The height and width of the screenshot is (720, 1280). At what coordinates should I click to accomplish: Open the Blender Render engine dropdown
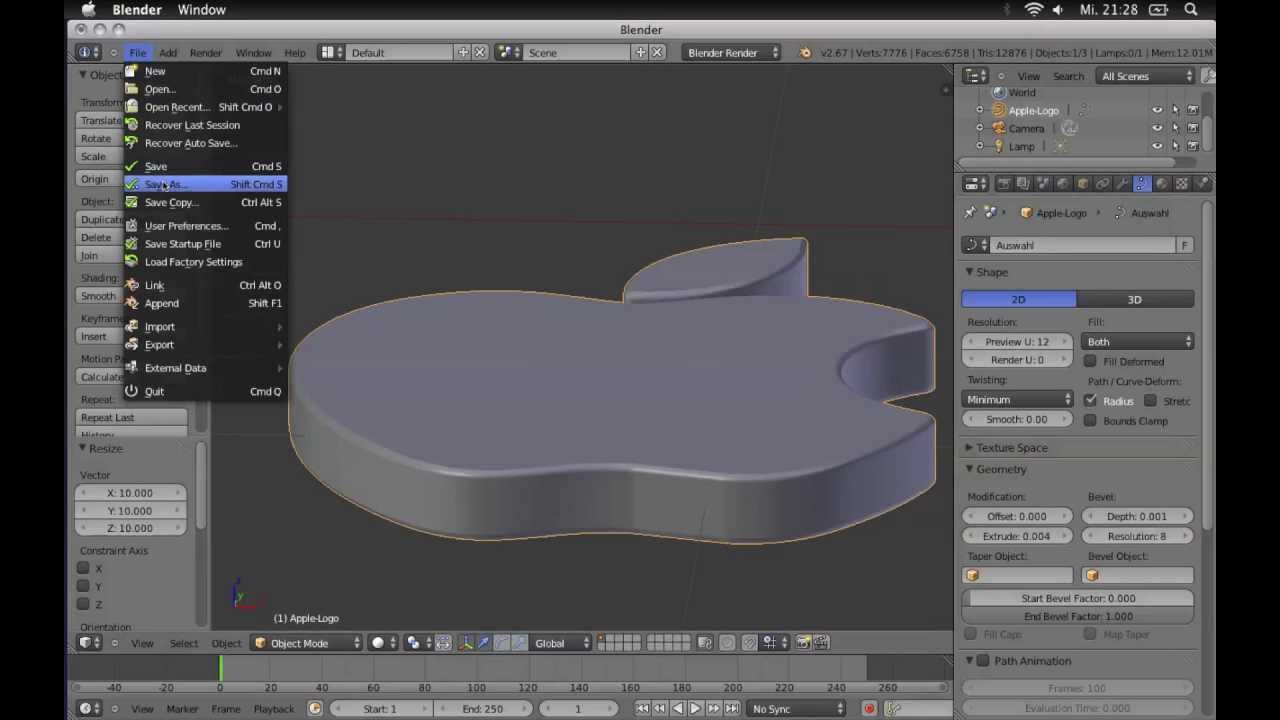tap(733, 53)
